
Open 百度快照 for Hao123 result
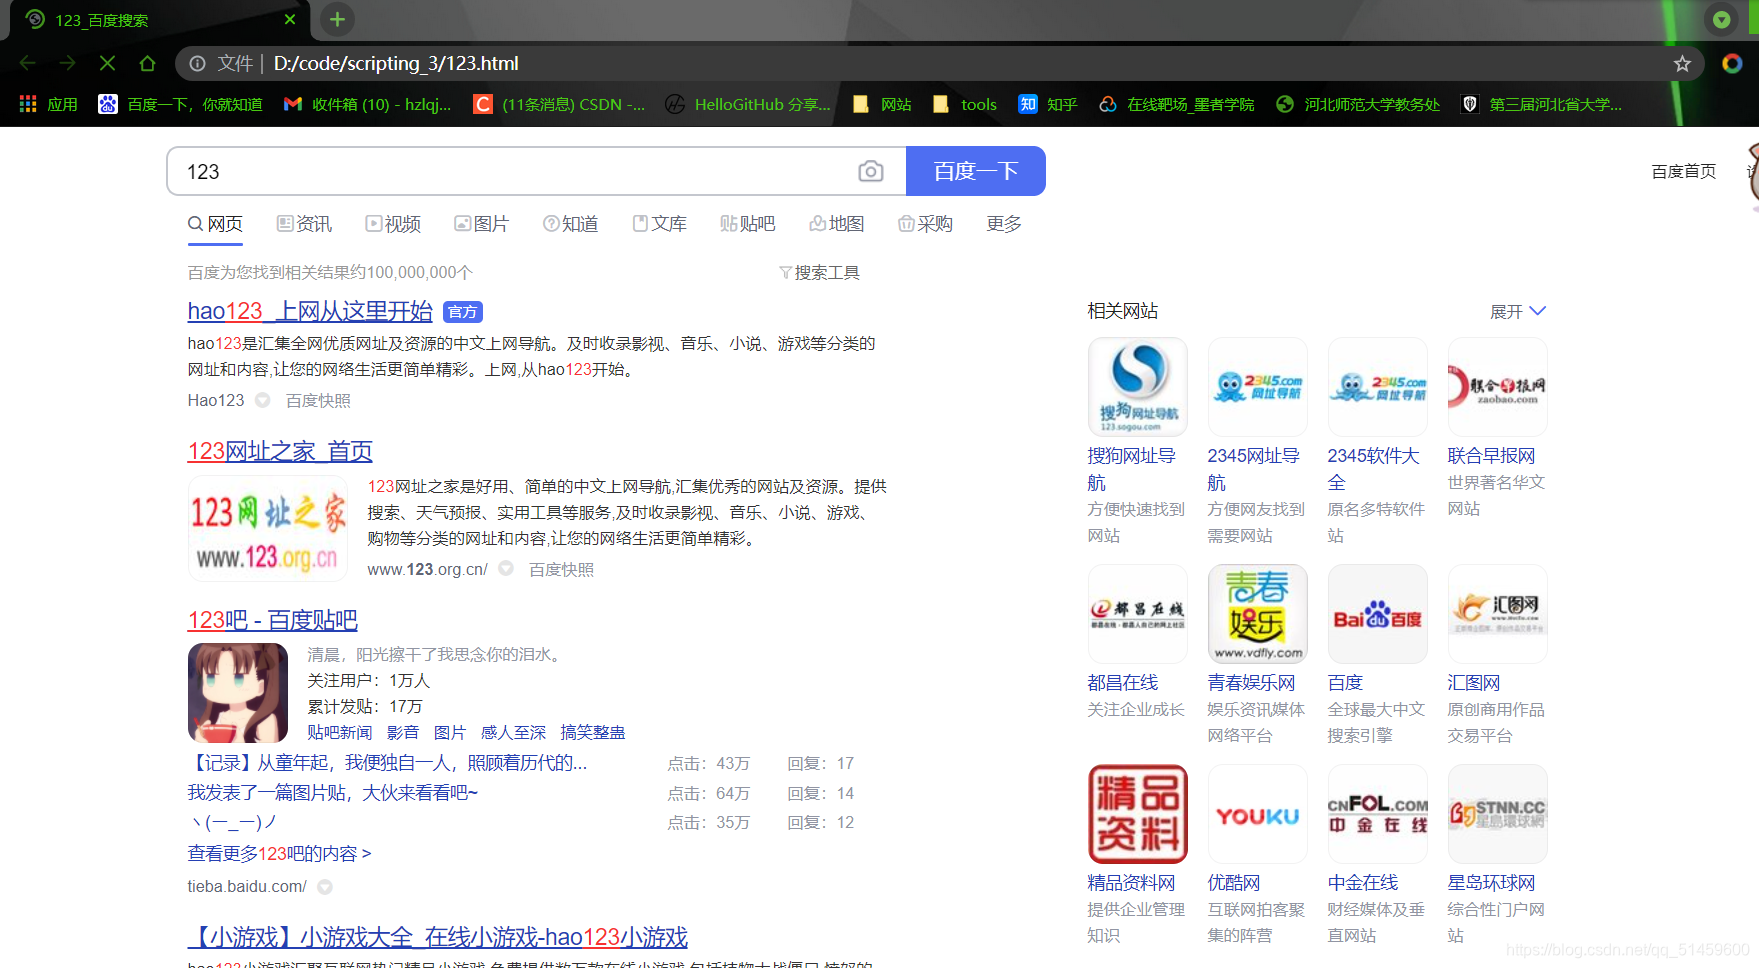(318, 401)
